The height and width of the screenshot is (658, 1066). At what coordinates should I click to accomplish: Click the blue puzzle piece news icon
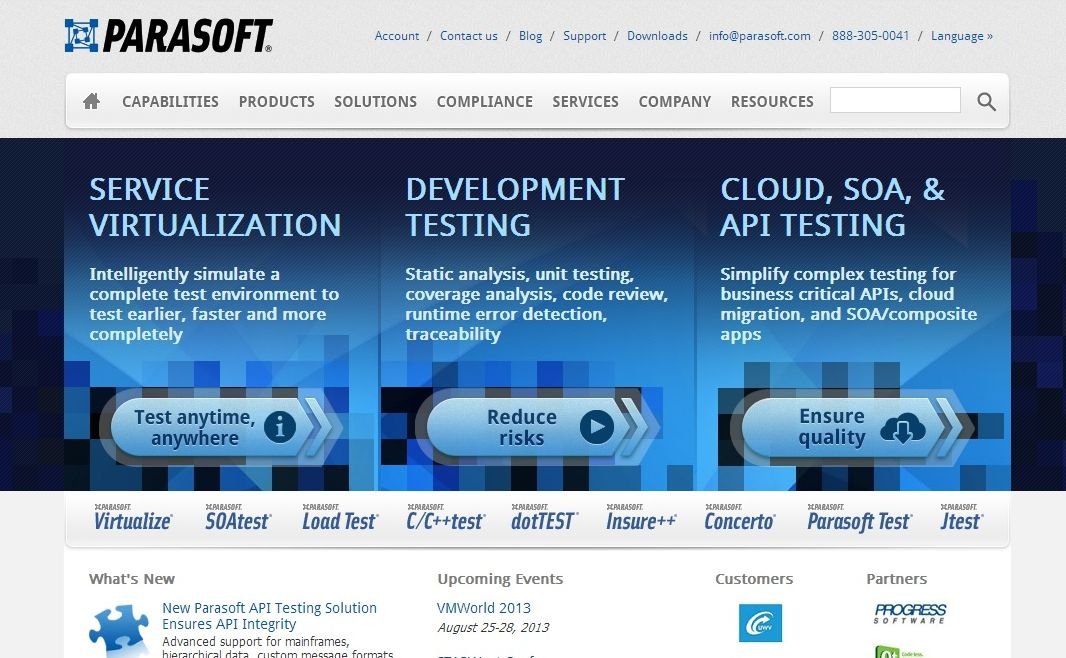point(119,630)
